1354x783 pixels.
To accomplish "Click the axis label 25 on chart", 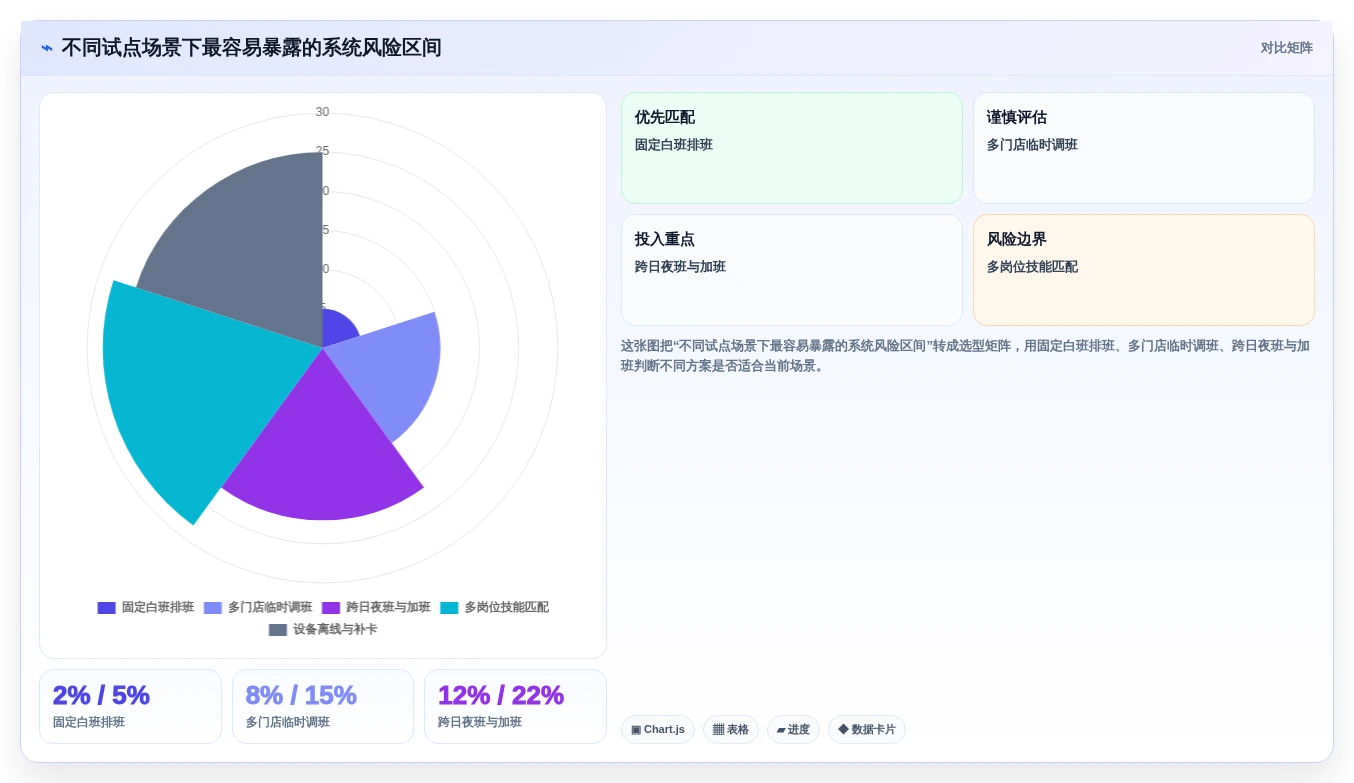I will pos(322,151).
